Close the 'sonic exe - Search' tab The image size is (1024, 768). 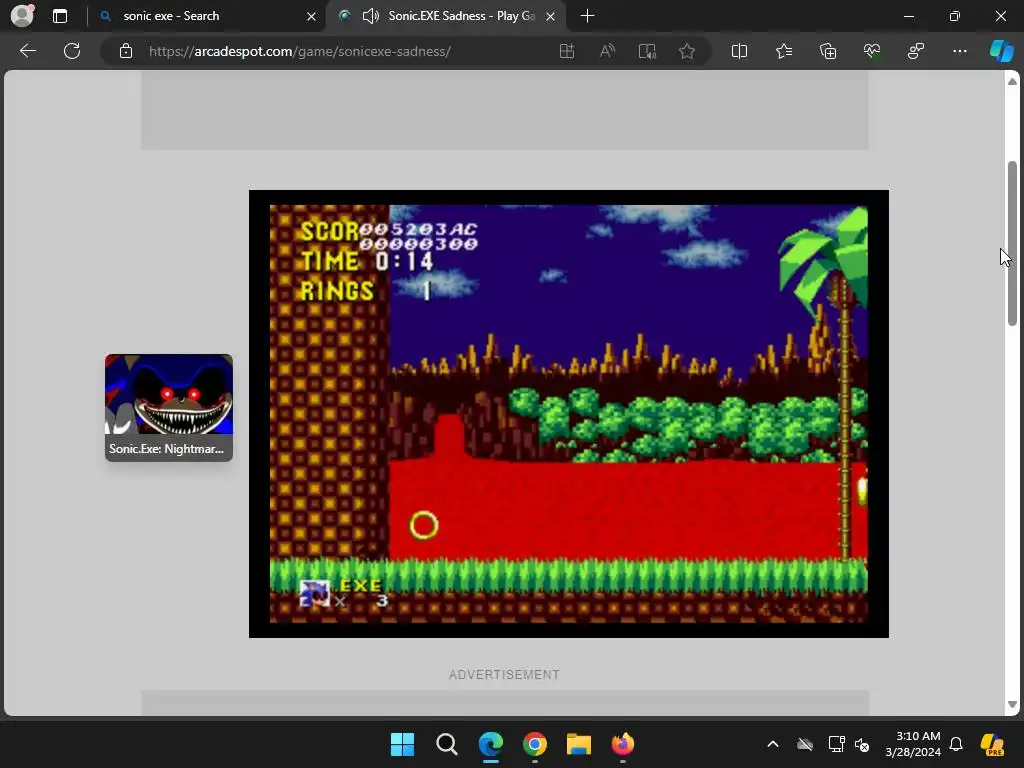coord(312,16)
